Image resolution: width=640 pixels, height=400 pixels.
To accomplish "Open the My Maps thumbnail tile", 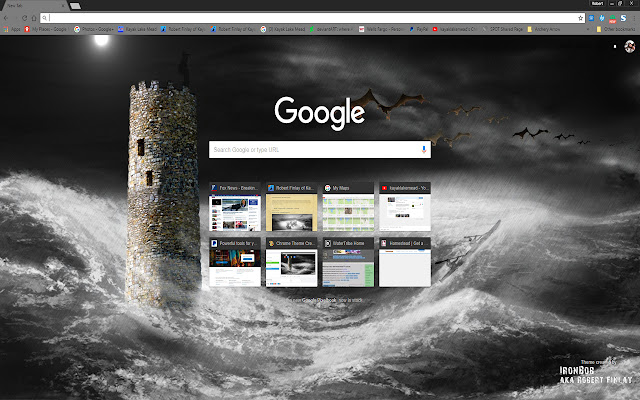I will [348, 207].
